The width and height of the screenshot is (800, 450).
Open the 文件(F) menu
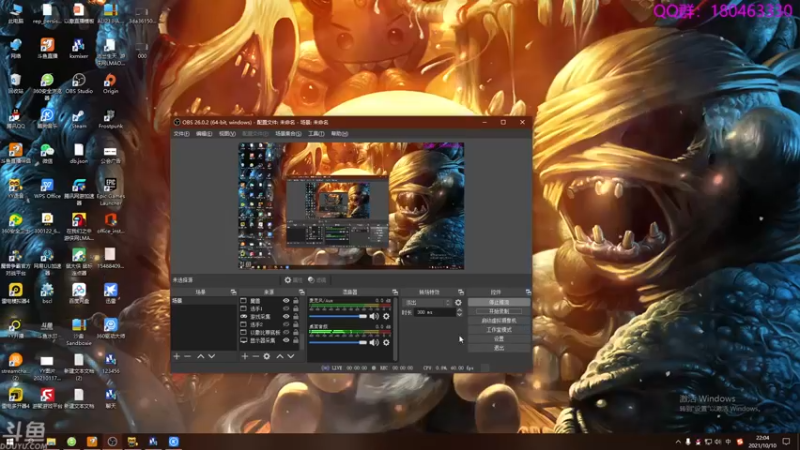181,133
